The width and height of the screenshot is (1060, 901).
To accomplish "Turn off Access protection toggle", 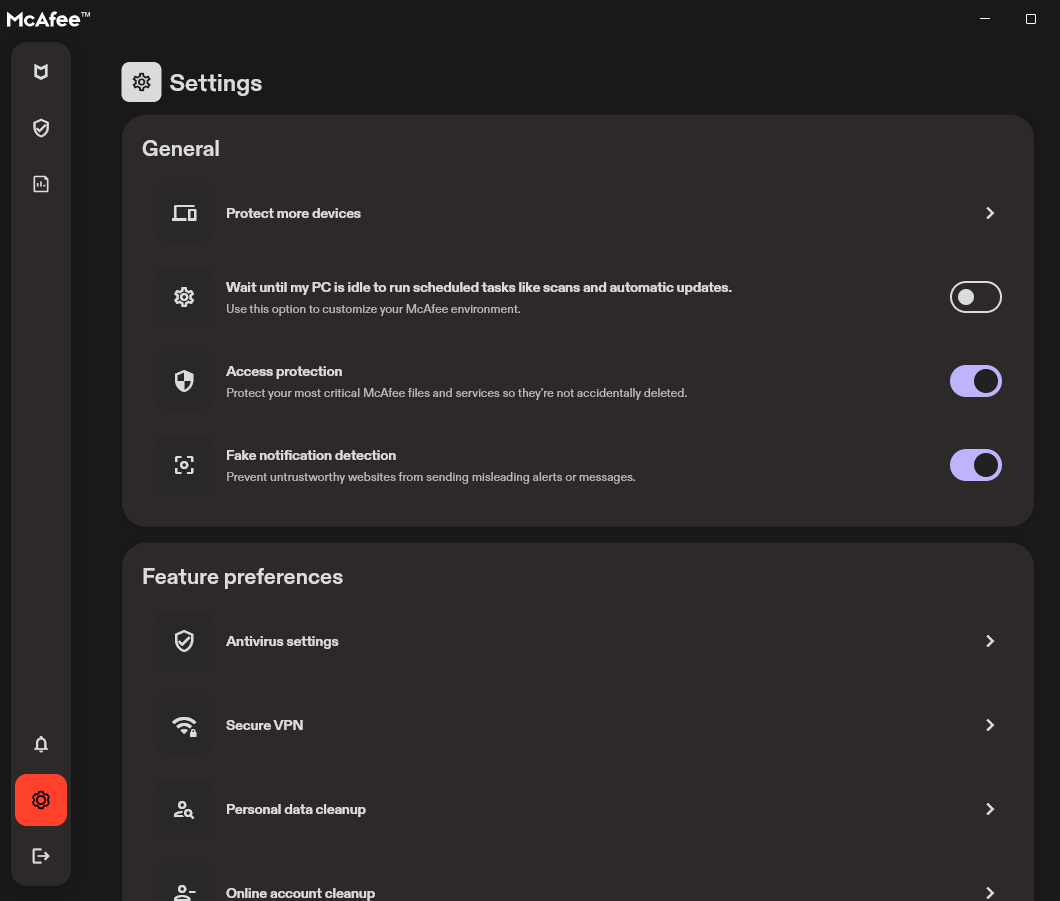I will pos(975,381).
